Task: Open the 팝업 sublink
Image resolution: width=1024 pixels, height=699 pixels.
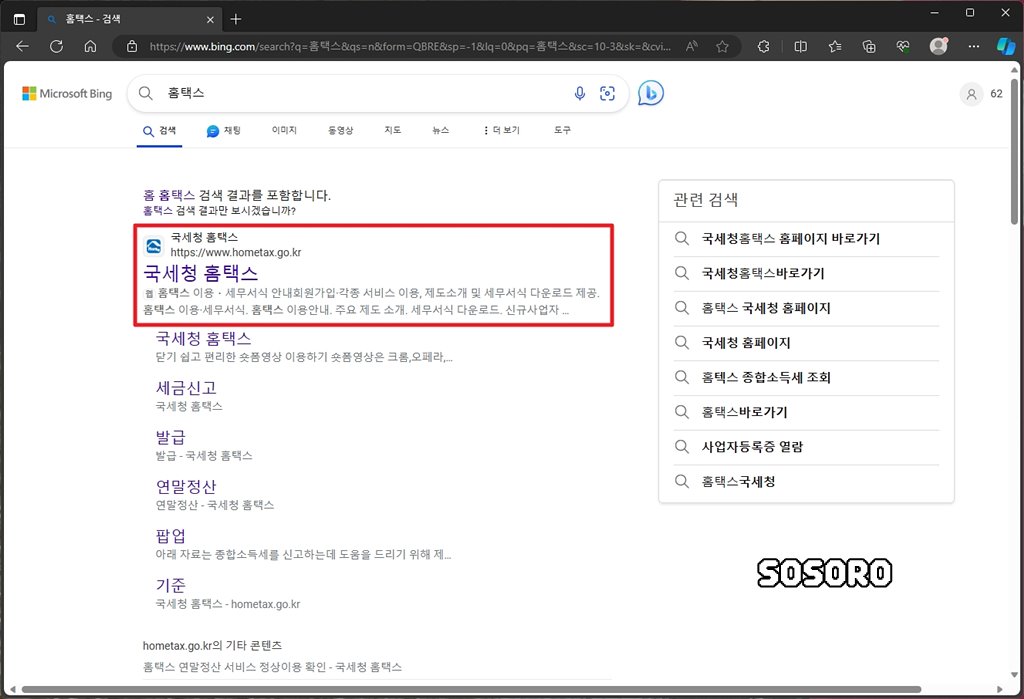Action: tap(170, 536)
